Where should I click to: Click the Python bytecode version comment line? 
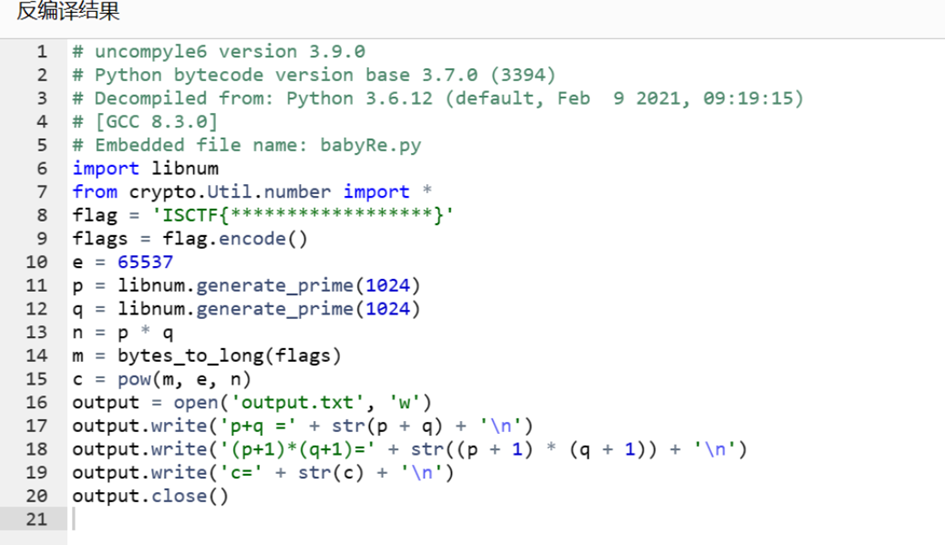(314, 75)
